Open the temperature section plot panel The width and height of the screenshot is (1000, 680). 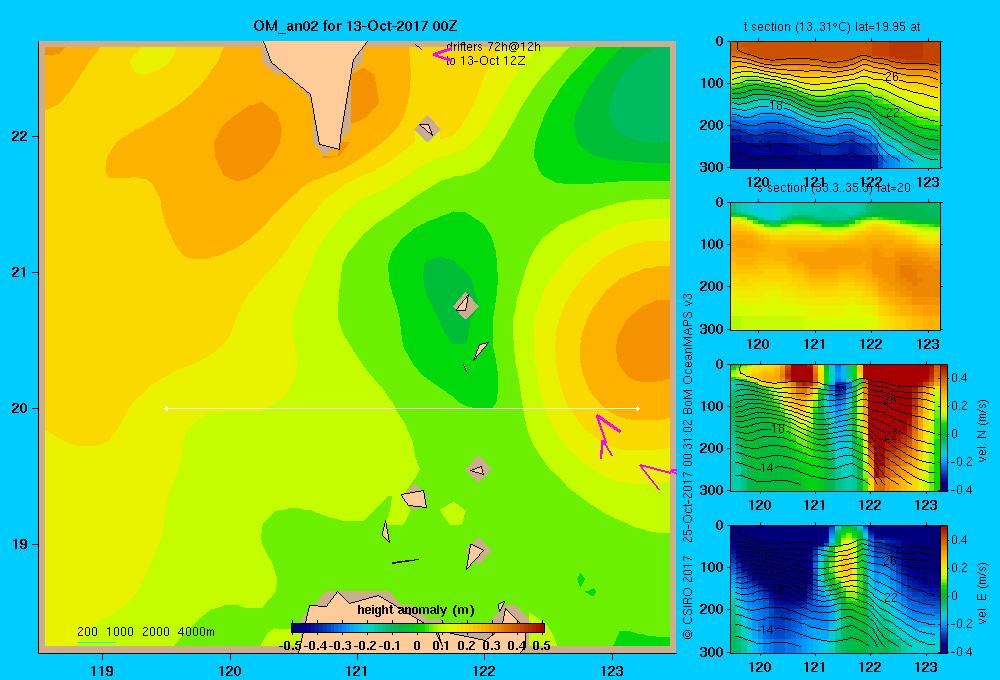(x=835, y=105)
